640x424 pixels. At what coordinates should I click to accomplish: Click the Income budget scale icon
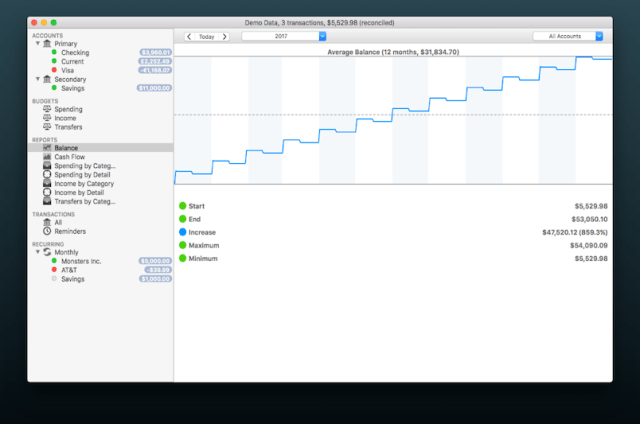tap(47, 118)
